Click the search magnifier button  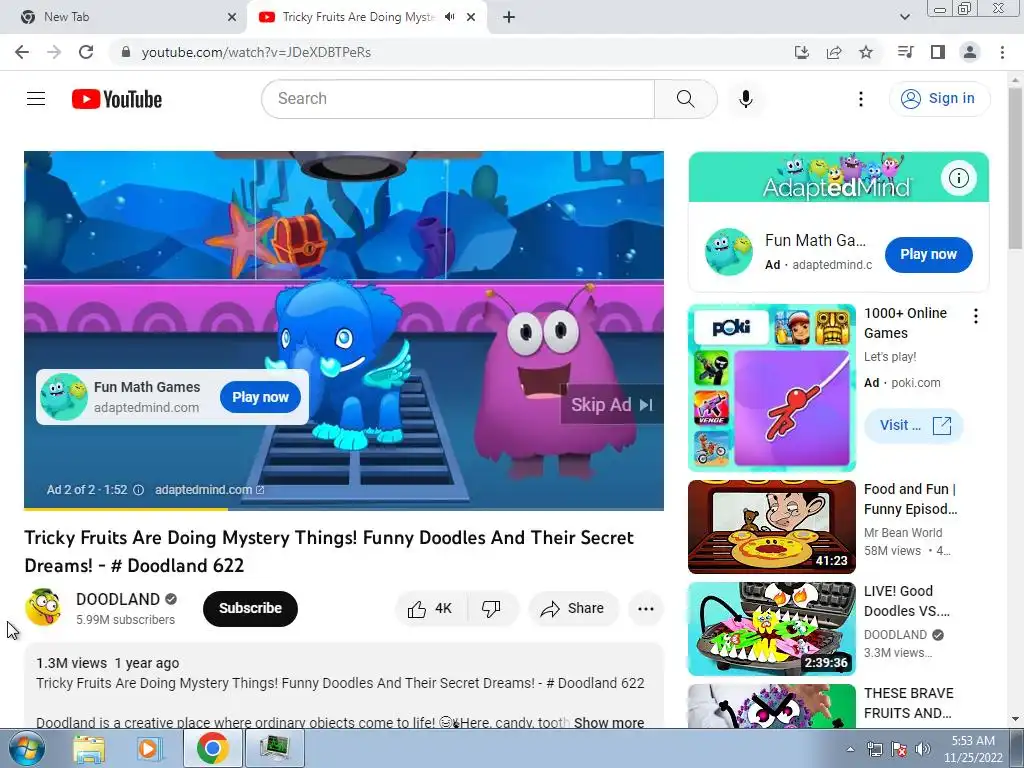click(x=686, y=99)
